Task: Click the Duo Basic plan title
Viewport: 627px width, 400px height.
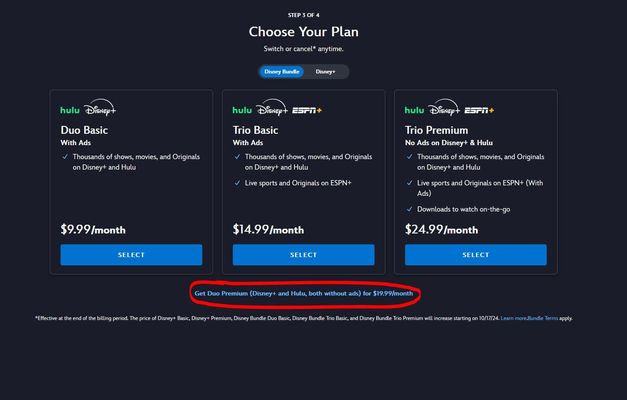Action: [x=84, y=130]
